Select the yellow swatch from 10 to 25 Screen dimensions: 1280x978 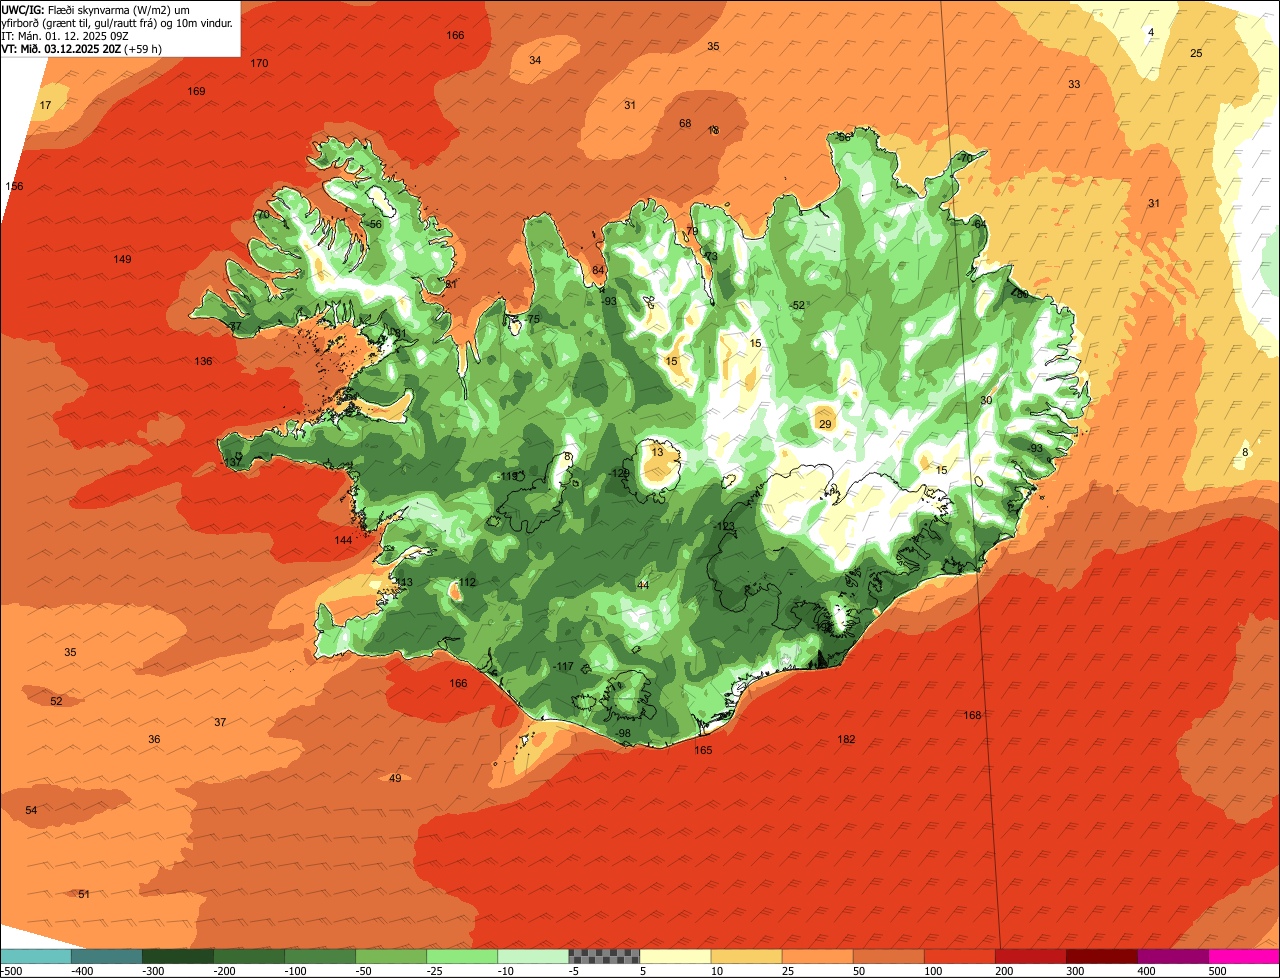(746, 956)
